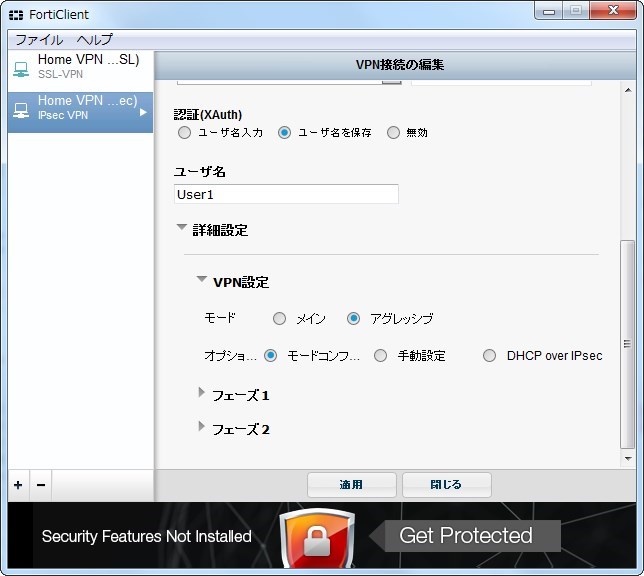This screenshot has width=644, height=576.
Task: Expand the フェーズ1 section
Action: 201,392
